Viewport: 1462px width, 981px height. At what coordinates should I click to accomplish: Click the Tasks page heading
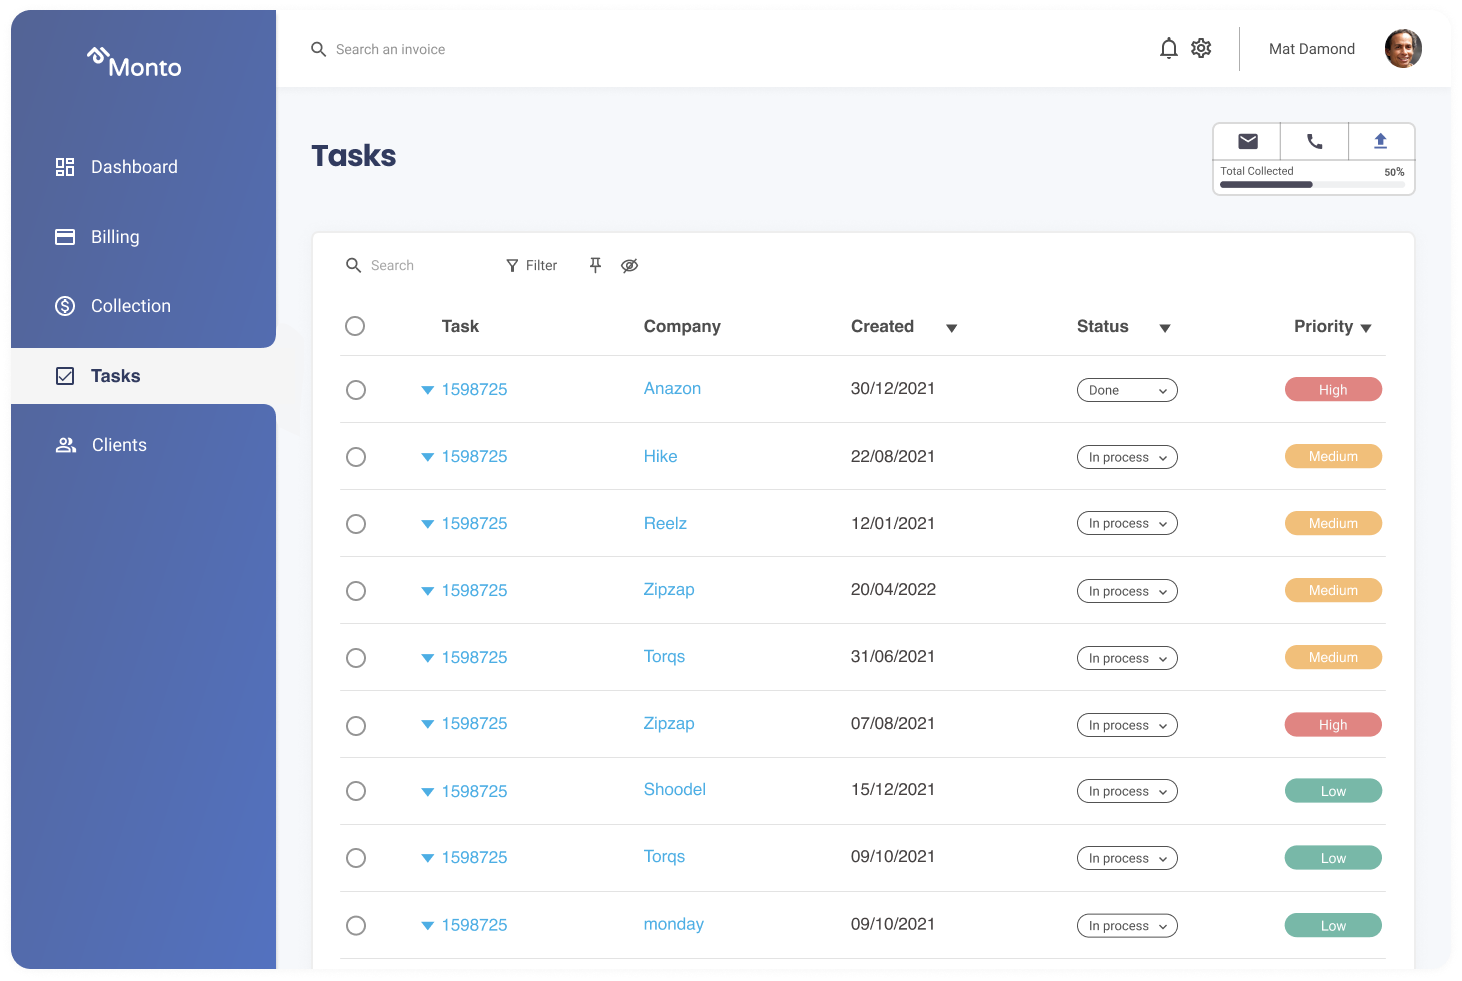353,156
